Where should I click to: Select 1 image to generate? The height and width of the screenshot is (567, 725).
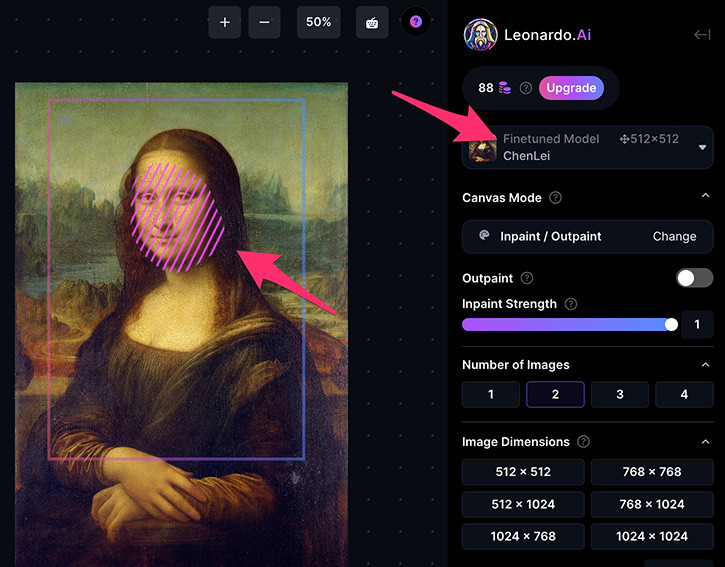(491, 394)
